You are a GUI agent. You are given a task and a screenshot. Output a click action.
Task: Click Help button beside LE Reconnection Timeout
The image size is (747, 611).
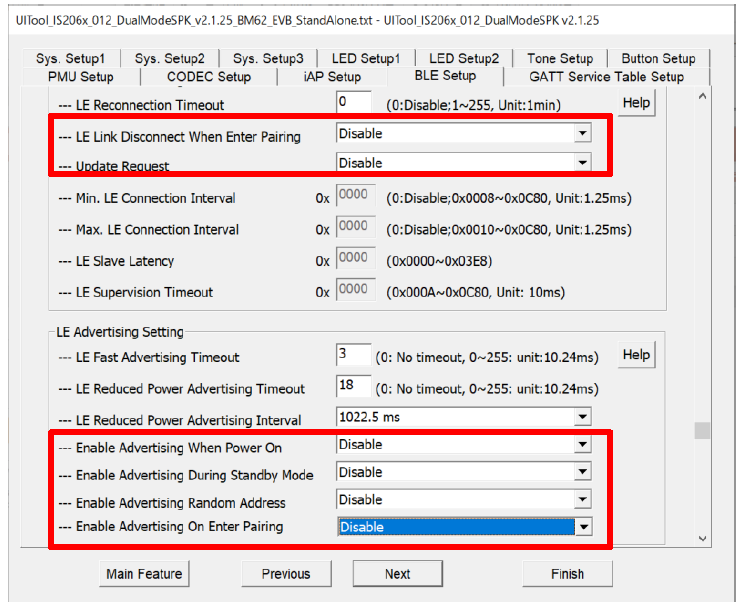636,102
